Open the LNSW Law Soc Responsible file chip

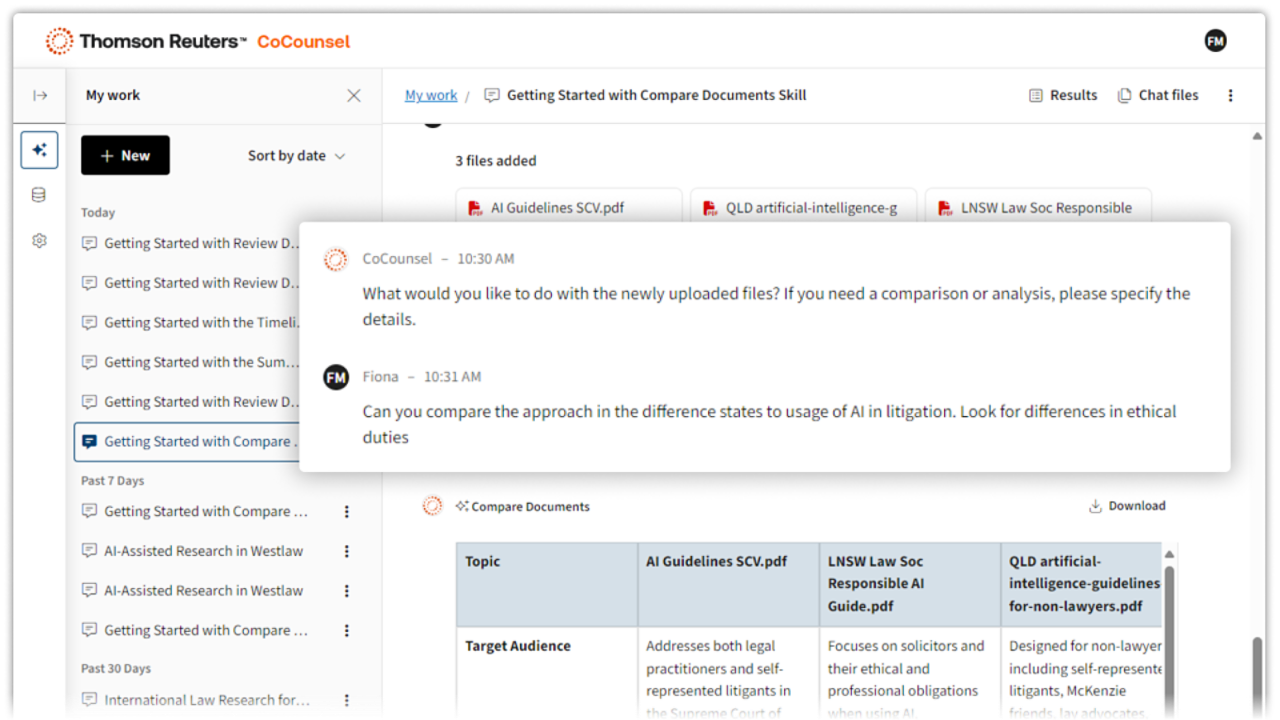[1037, 208]
